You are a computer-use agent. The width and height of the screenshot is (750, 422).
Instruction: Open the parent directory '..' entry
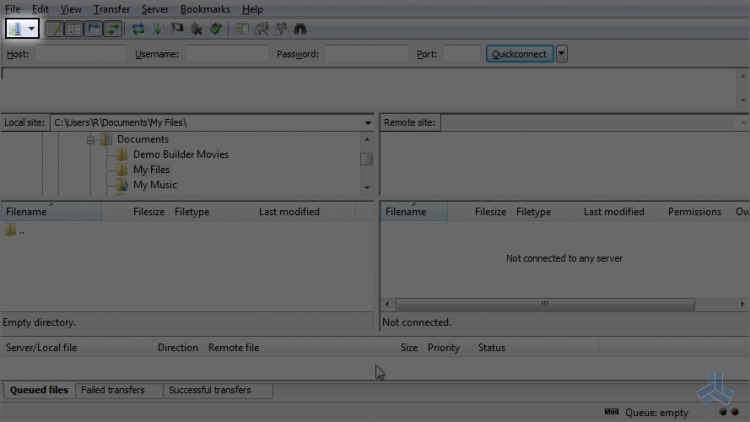point(15,231)
